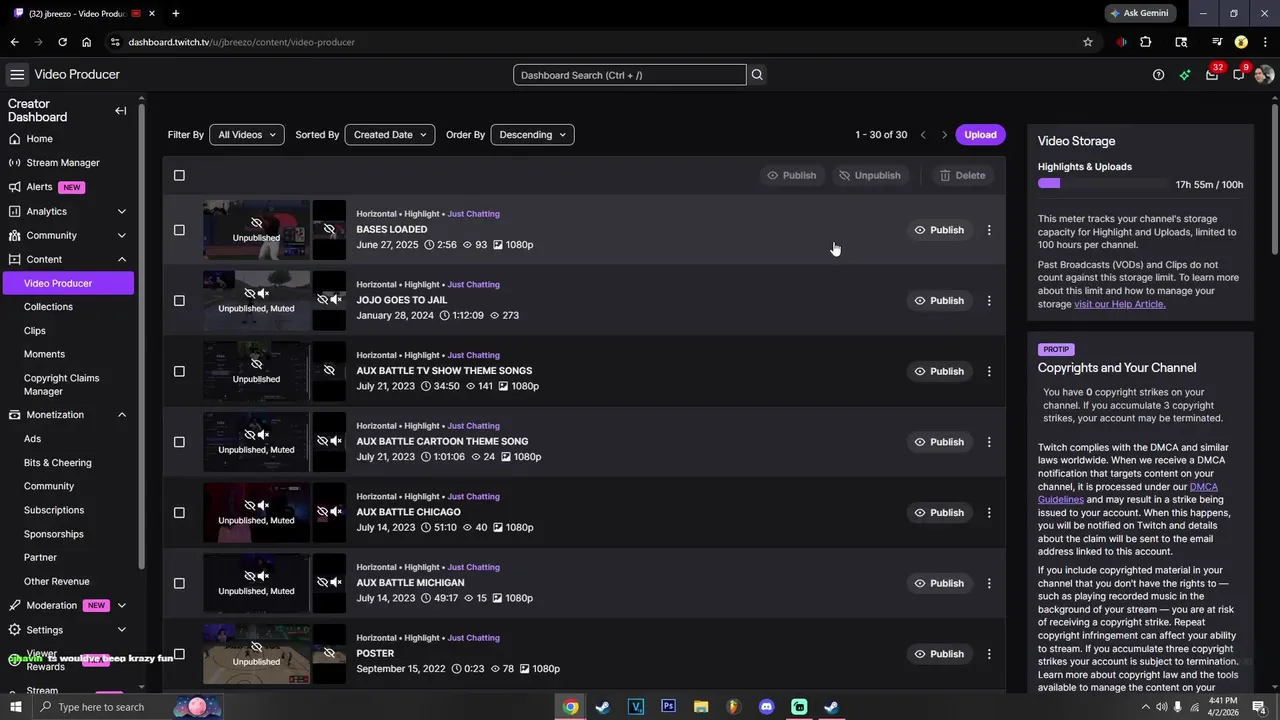Click the Just Chatting tag on POSTER
The width and height of the screenshot is (1280, 720).
pyautogui.click(x=473, y=638)
